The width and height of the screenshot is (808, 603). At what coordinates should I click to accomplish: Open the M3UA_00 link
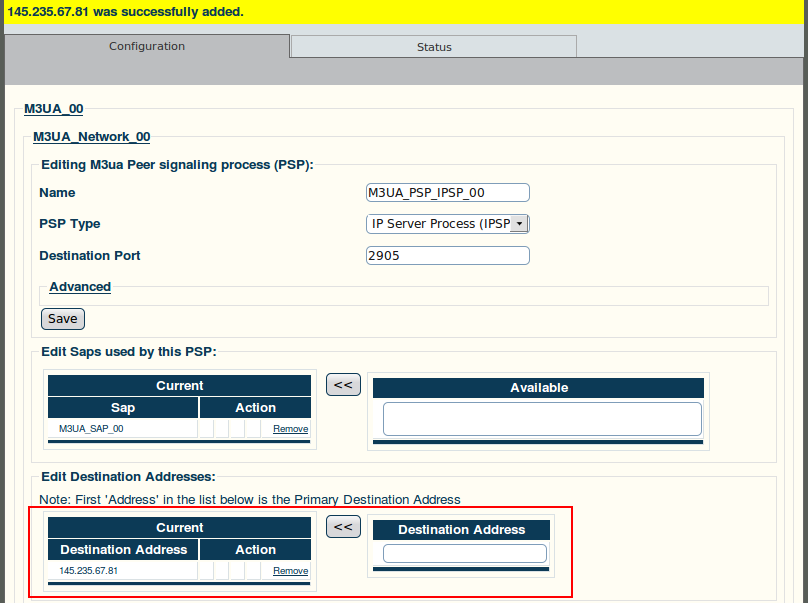[x=54, y=109]
